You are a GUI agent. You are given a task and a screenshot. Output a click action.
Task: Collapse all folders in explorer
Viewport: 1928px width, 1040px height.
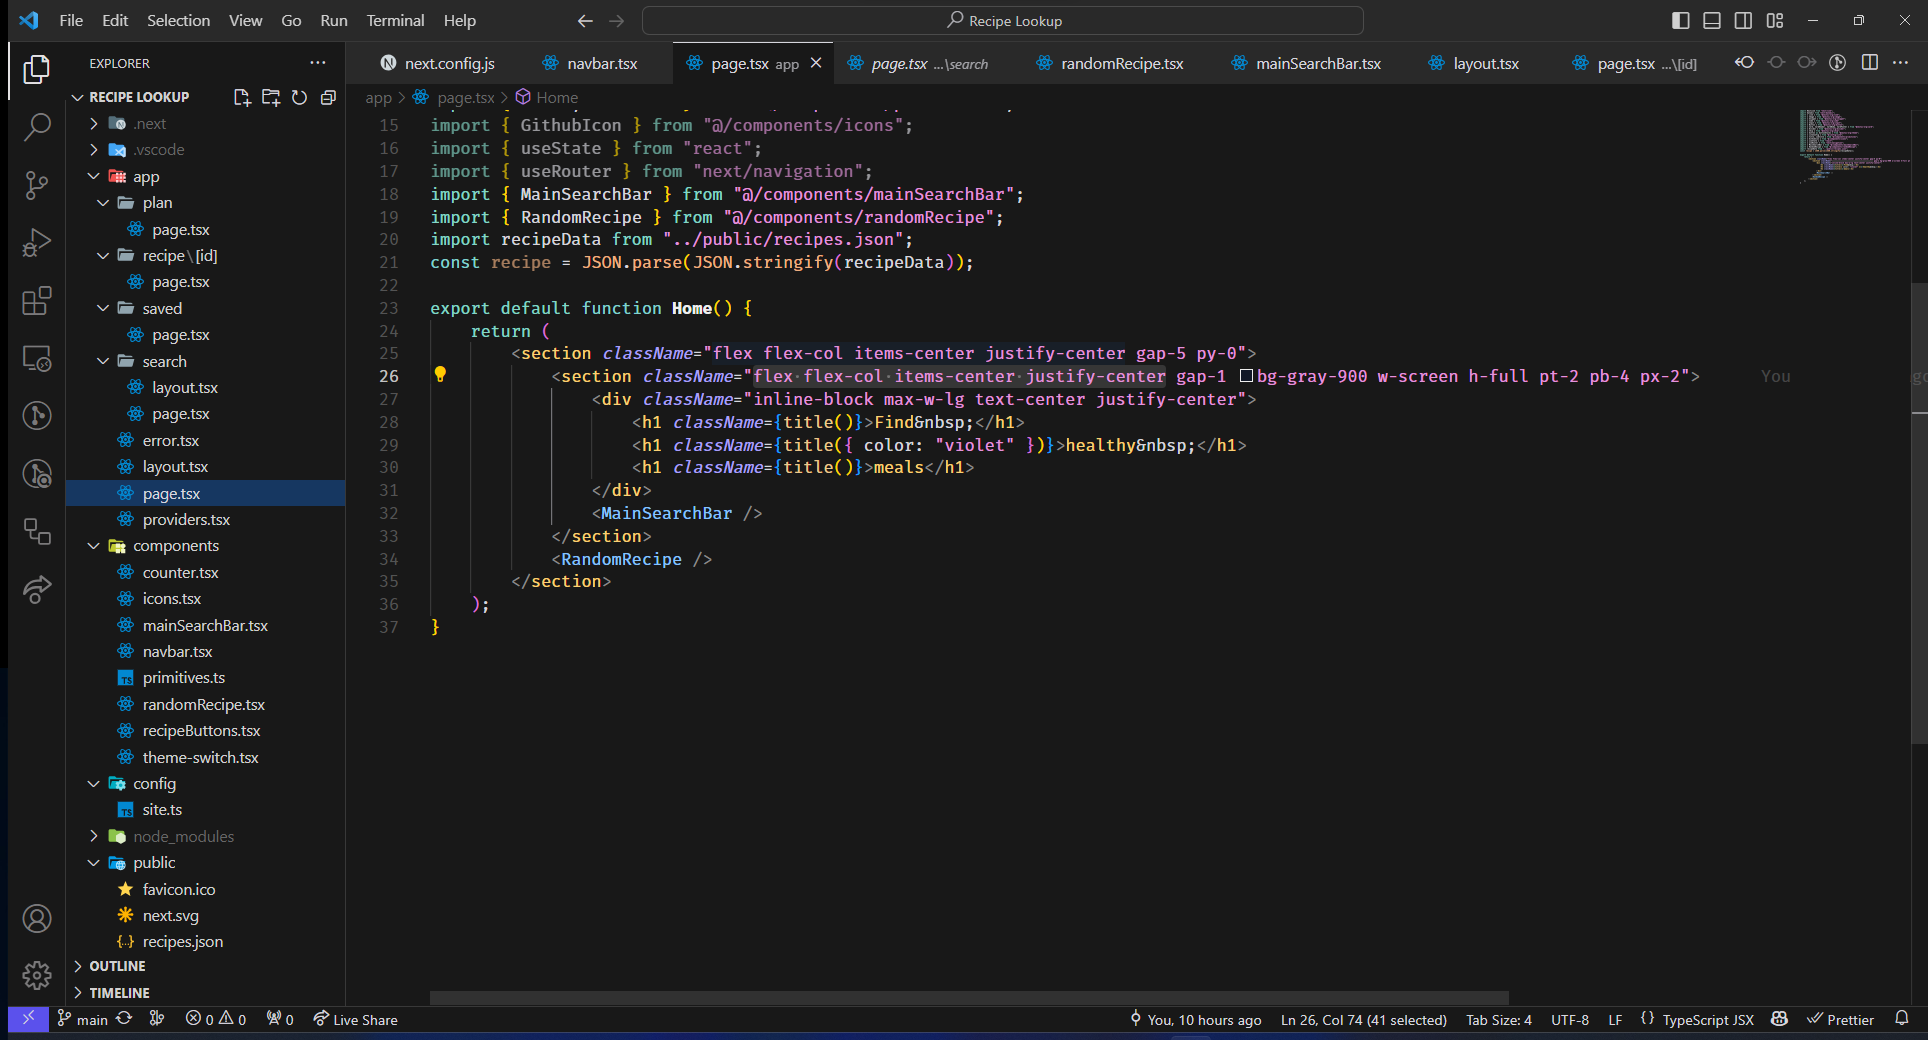pyautogui.click(x=328, y=97)
